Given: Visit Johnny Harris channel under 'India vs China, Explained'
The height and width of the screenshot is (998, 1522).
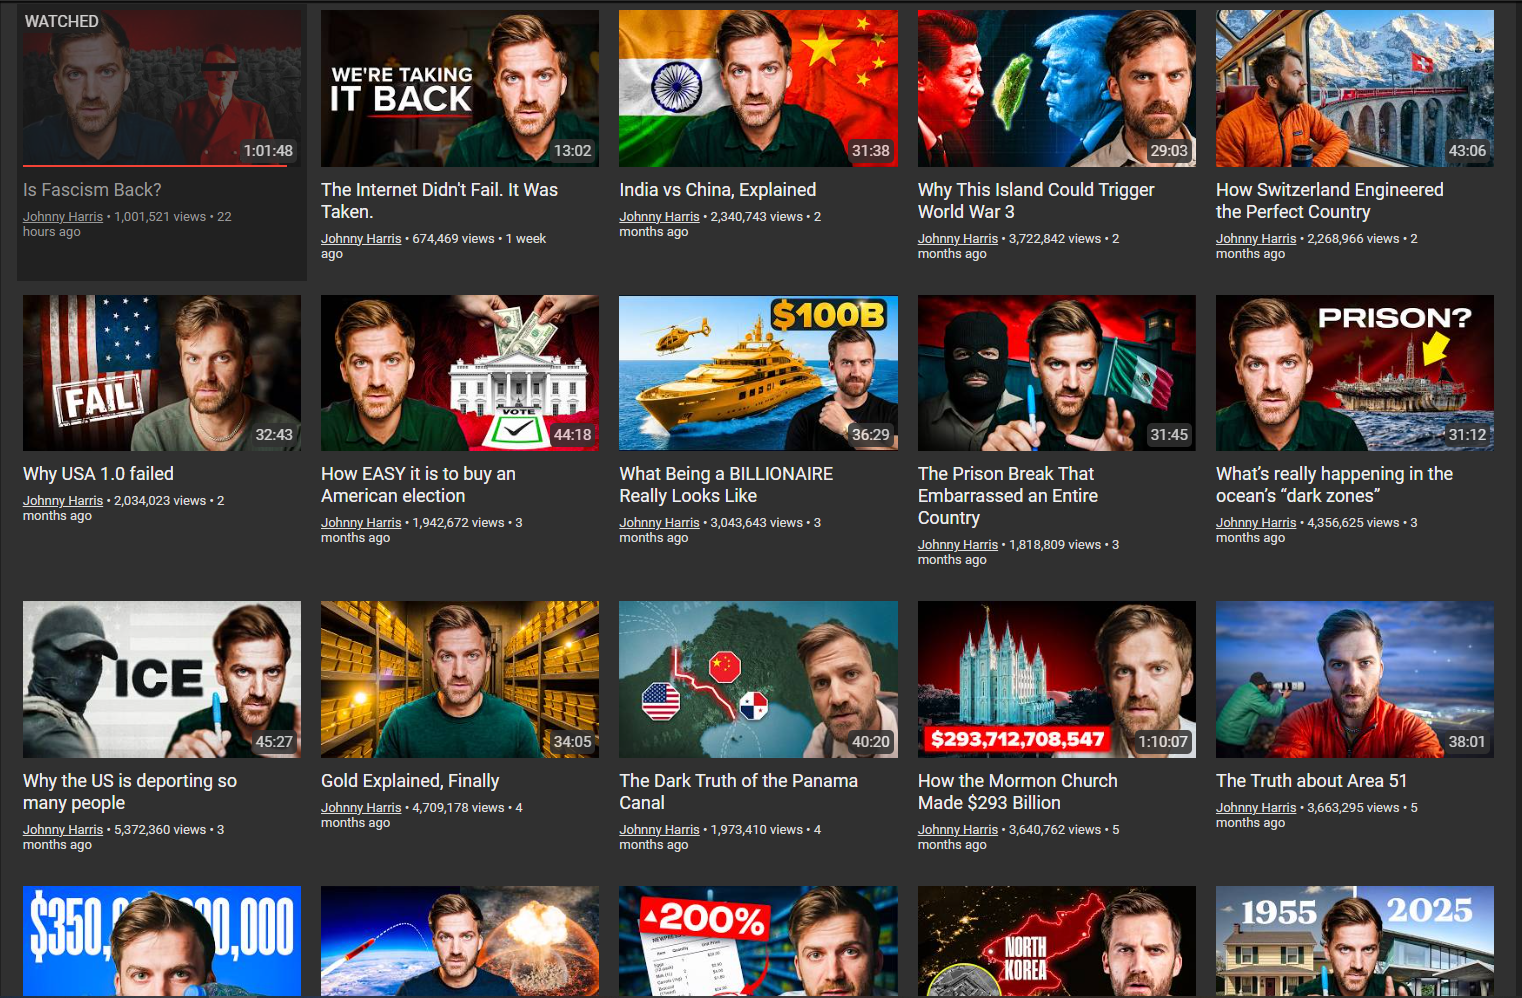Looking at the screenshot, I should (659, 217).
